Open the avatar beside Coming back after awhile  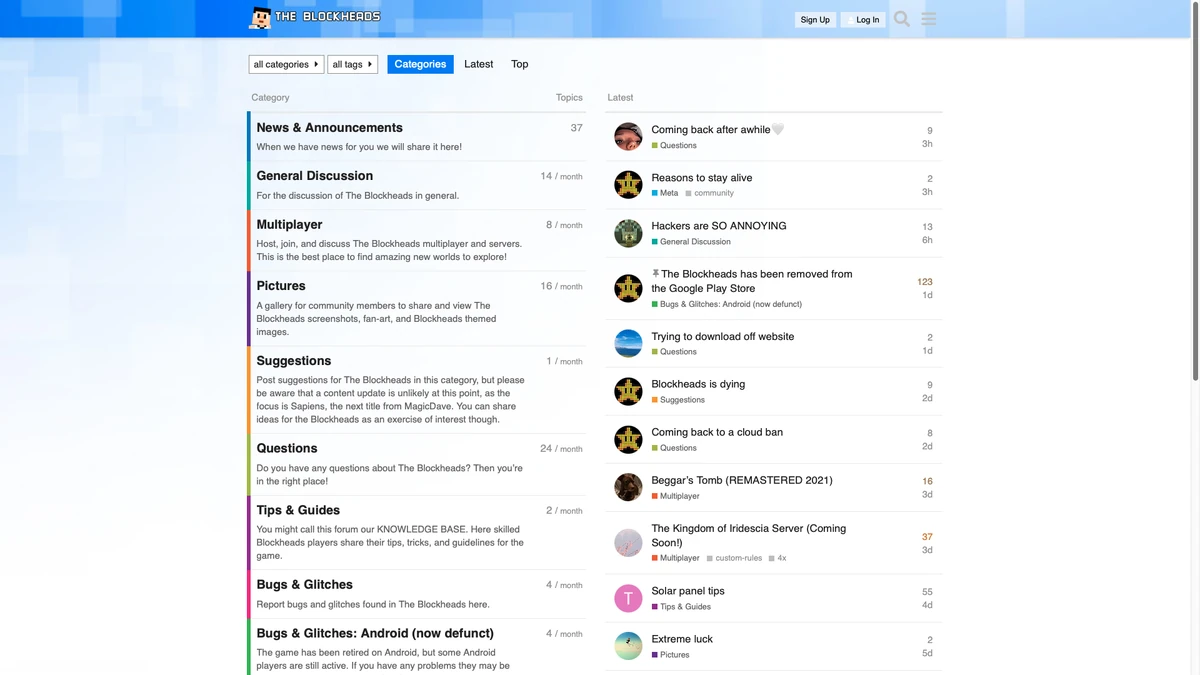628,136
